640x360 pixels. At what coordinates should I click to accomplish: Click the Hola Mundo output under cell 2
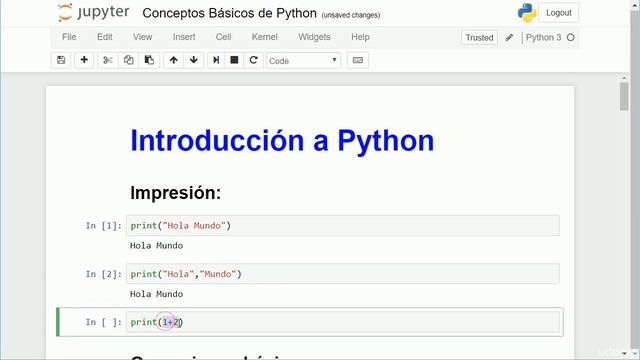tap(156, 294)
